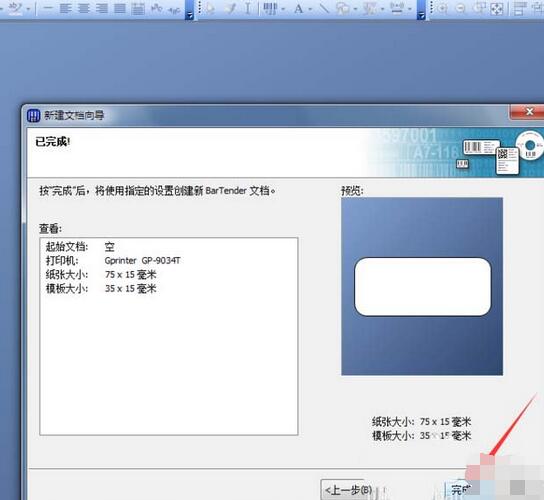Apply center text alignment
Viewport: 544px width, 500px height.
[84, 8]
